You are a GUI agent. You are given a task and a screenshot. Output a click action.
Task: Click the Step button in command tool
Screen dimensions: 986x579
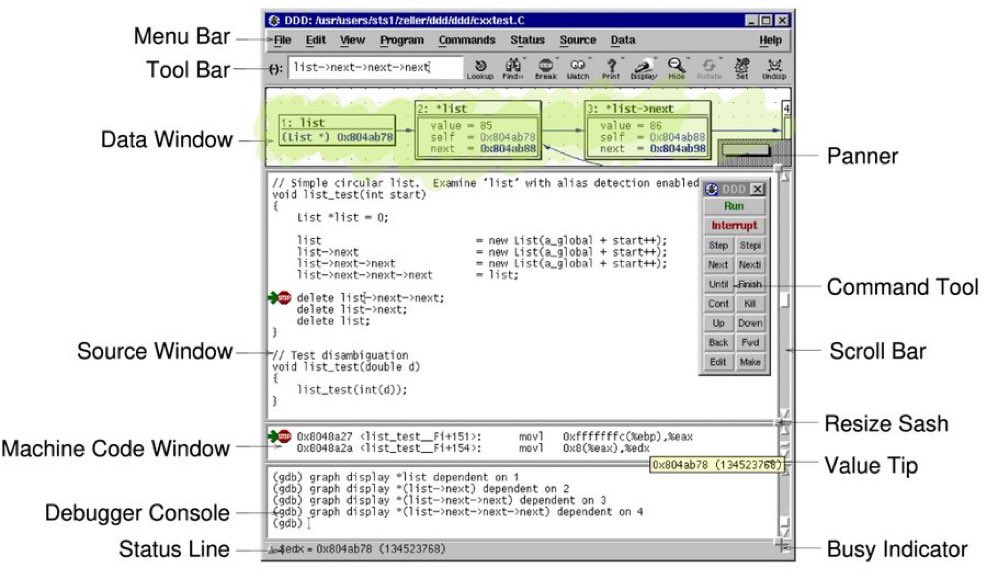click(718, 245)
